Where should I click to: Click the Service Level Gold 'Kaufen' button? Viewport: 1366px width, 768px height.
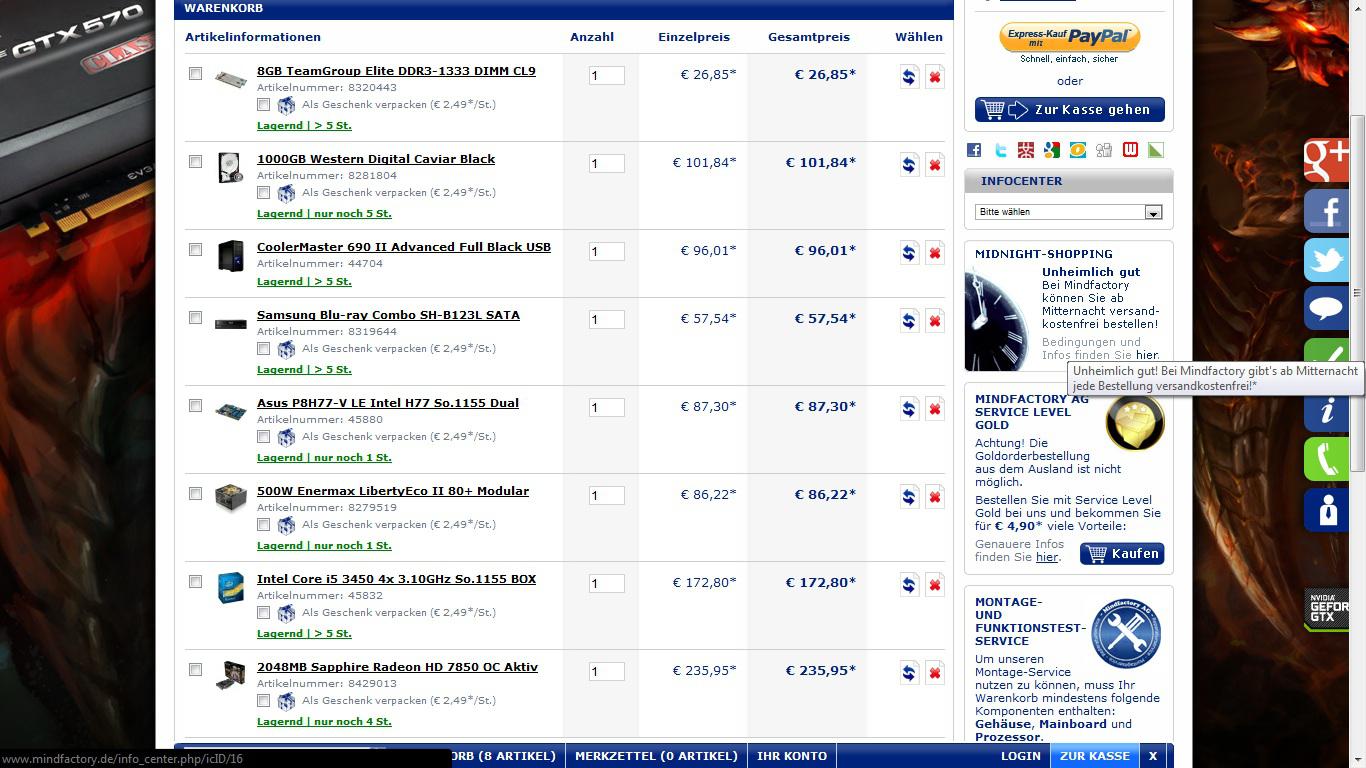click(1122, 553)
